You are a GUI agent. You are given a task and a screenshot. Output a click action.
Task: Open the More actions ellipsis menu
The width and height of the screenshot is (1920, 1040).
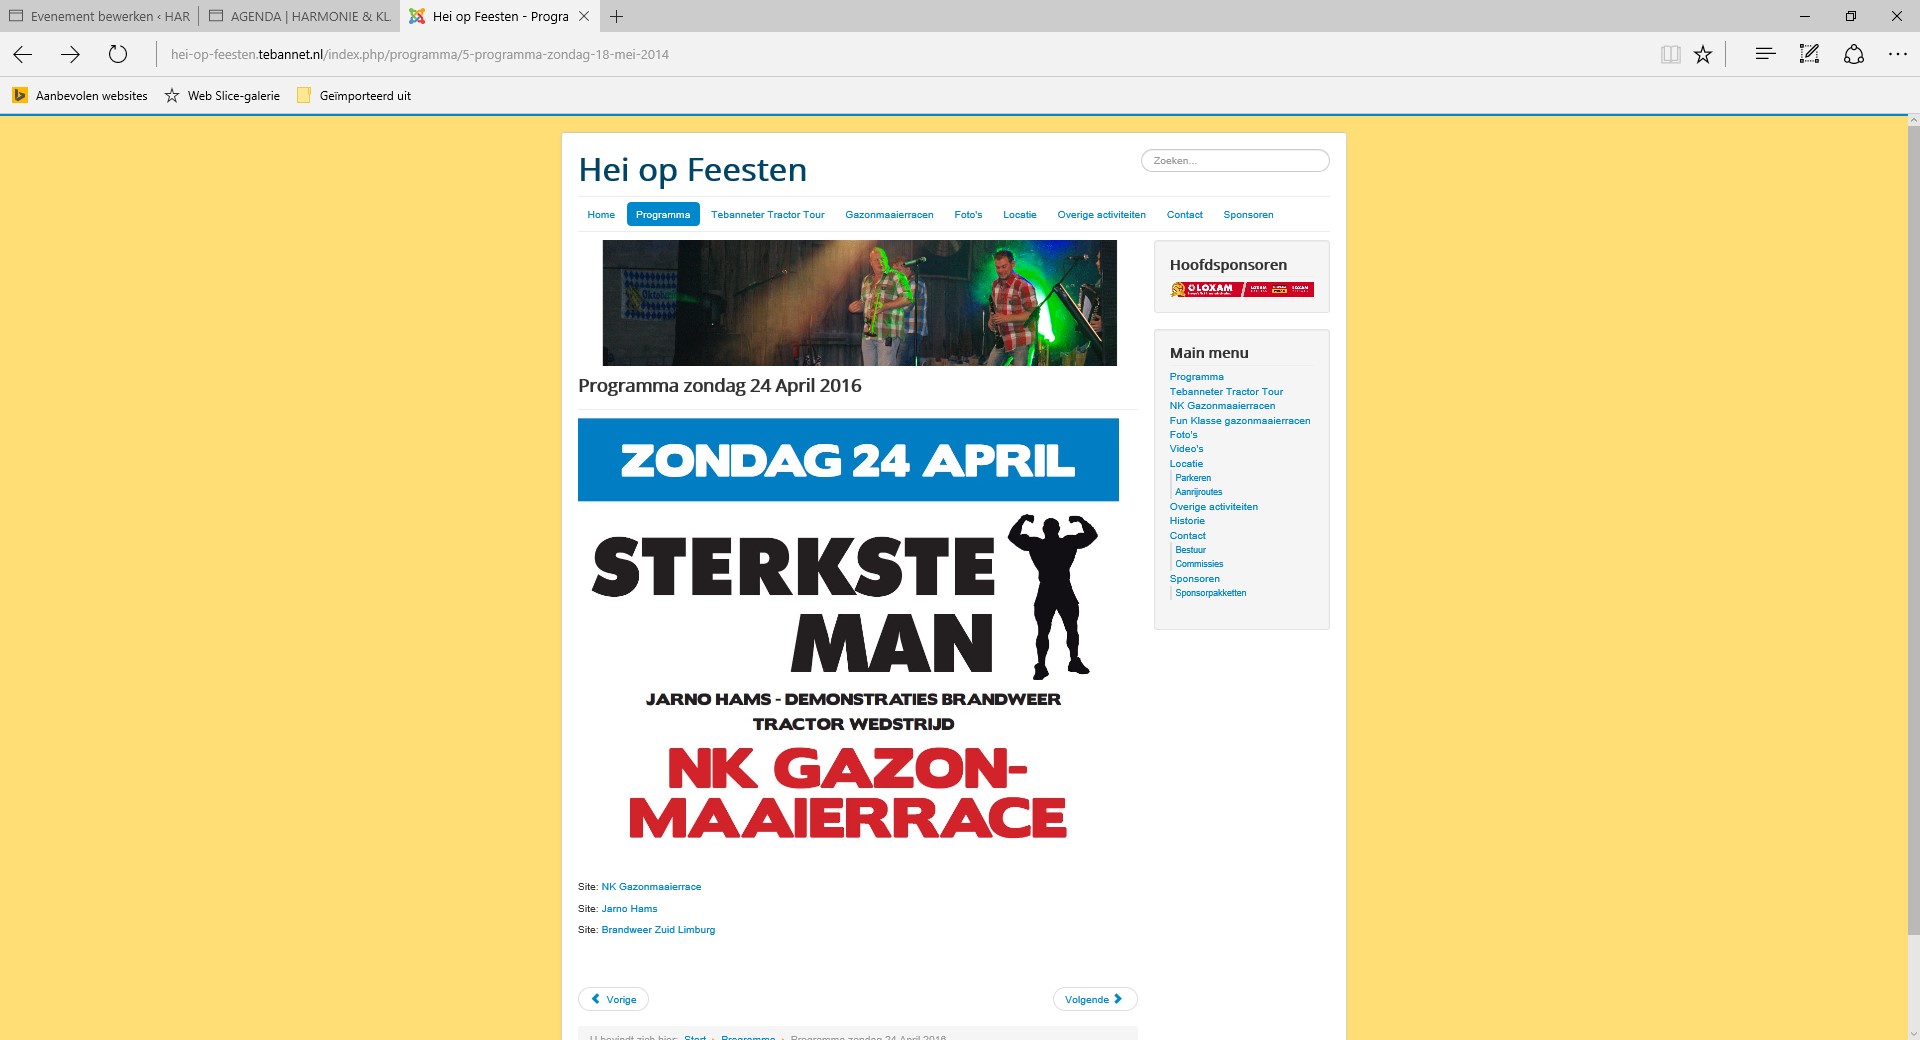coord(1898,54)
